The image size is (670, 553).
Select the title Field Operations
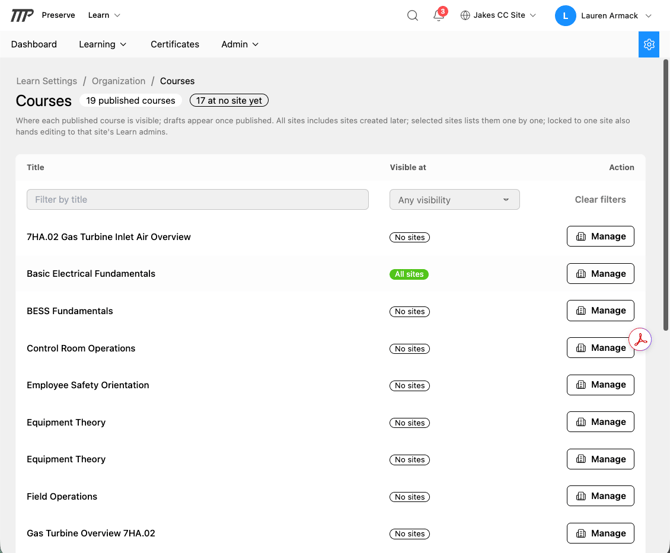click(x=62, y=497)
